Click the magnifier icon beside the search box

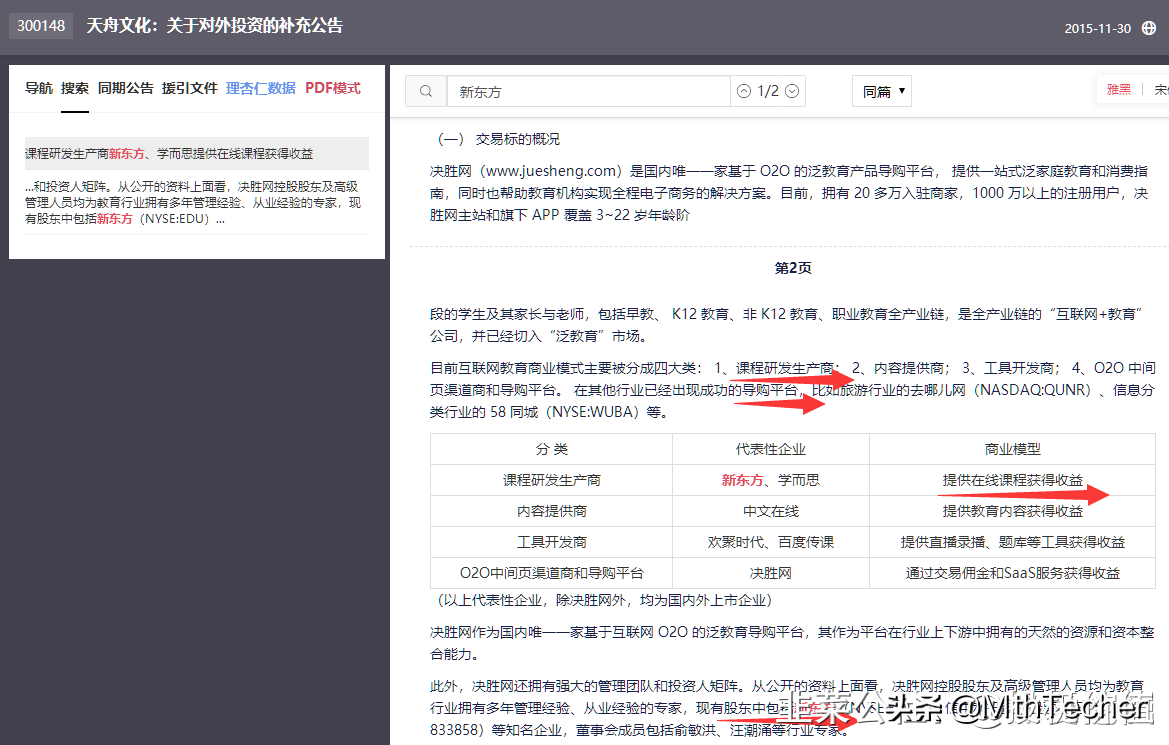point(426,90)
